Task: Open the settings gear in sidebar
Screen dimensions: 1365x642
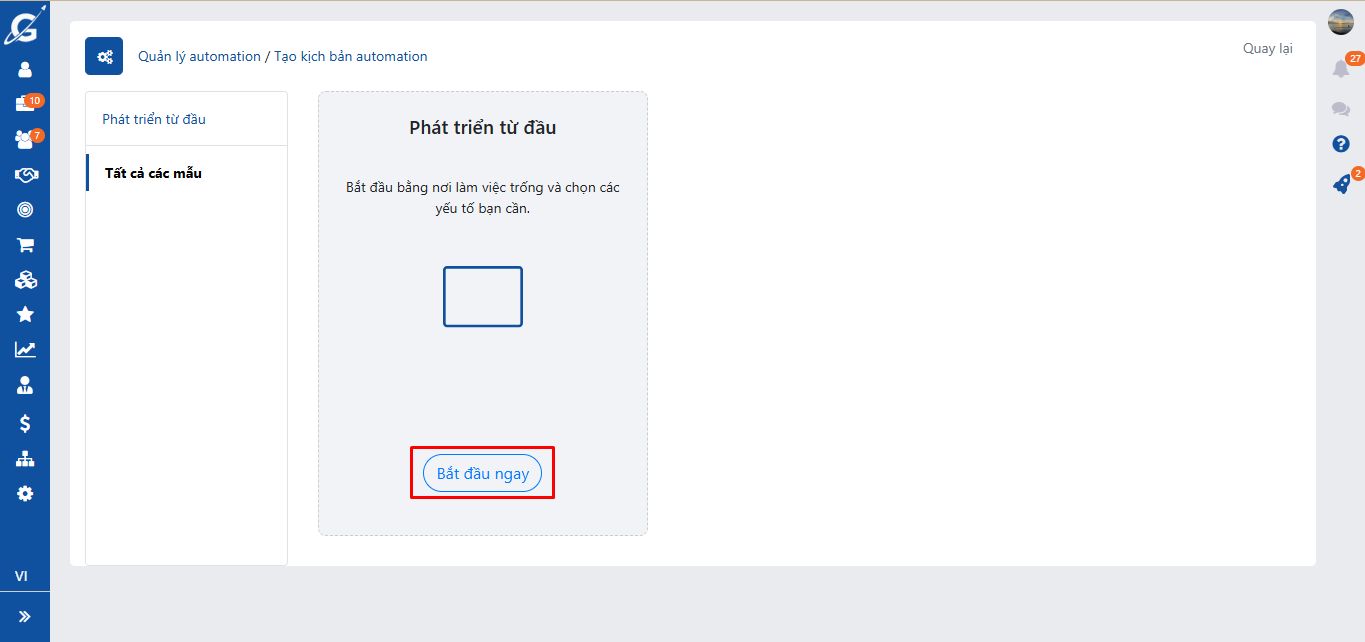Action: coord(25,494)
